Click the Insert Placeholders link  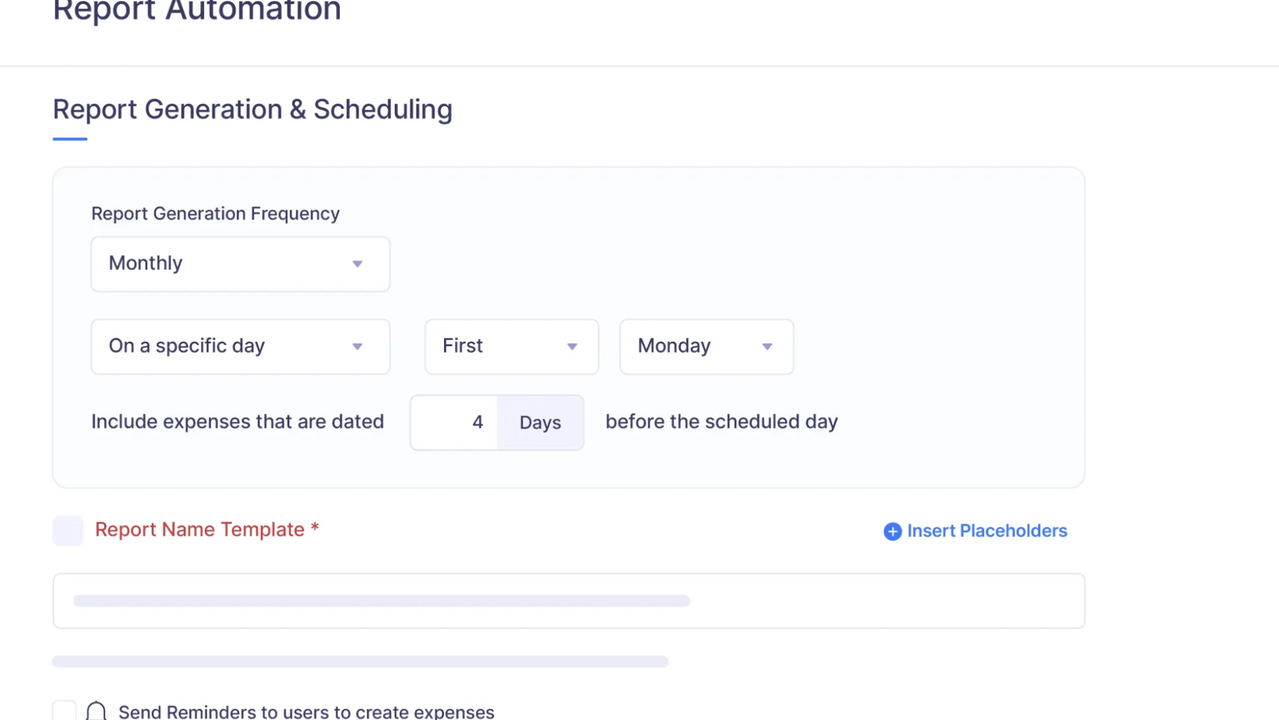click(986, 531)
